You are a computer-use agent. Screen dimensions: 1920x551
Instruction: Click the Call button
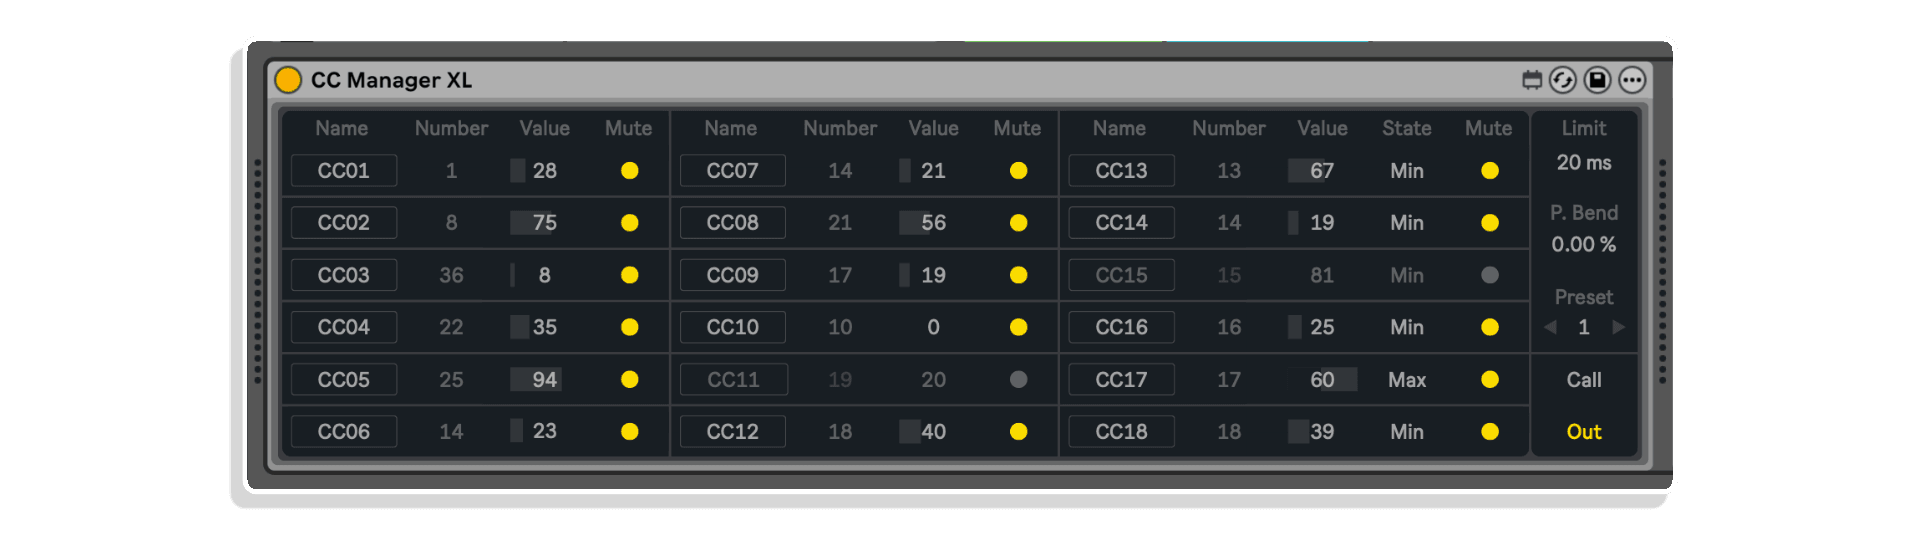(x=1584, y=380)
